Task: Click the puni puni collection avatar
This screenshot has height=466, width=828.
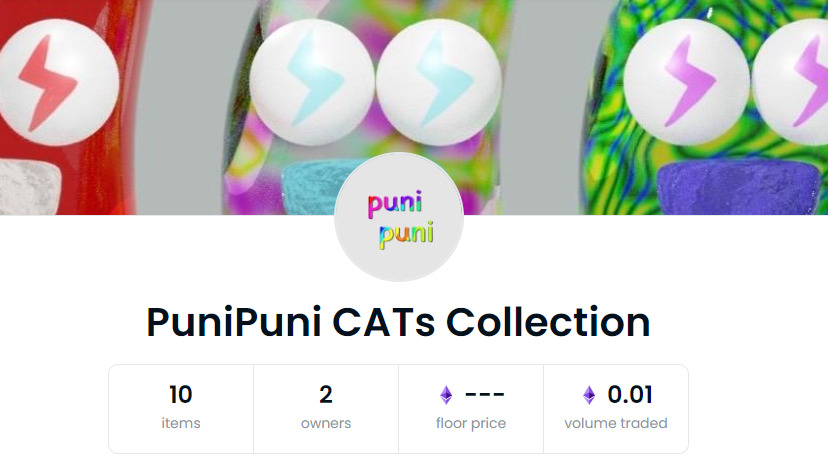Action: click(x=399, y=217)
